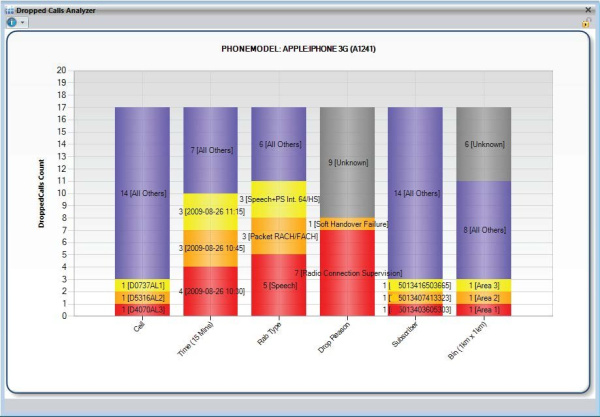The width and height of the screenshot is (600, 417).
Task: Select the 4 [2009-08-26 10:30] time segment
Action: coord(210,291)
